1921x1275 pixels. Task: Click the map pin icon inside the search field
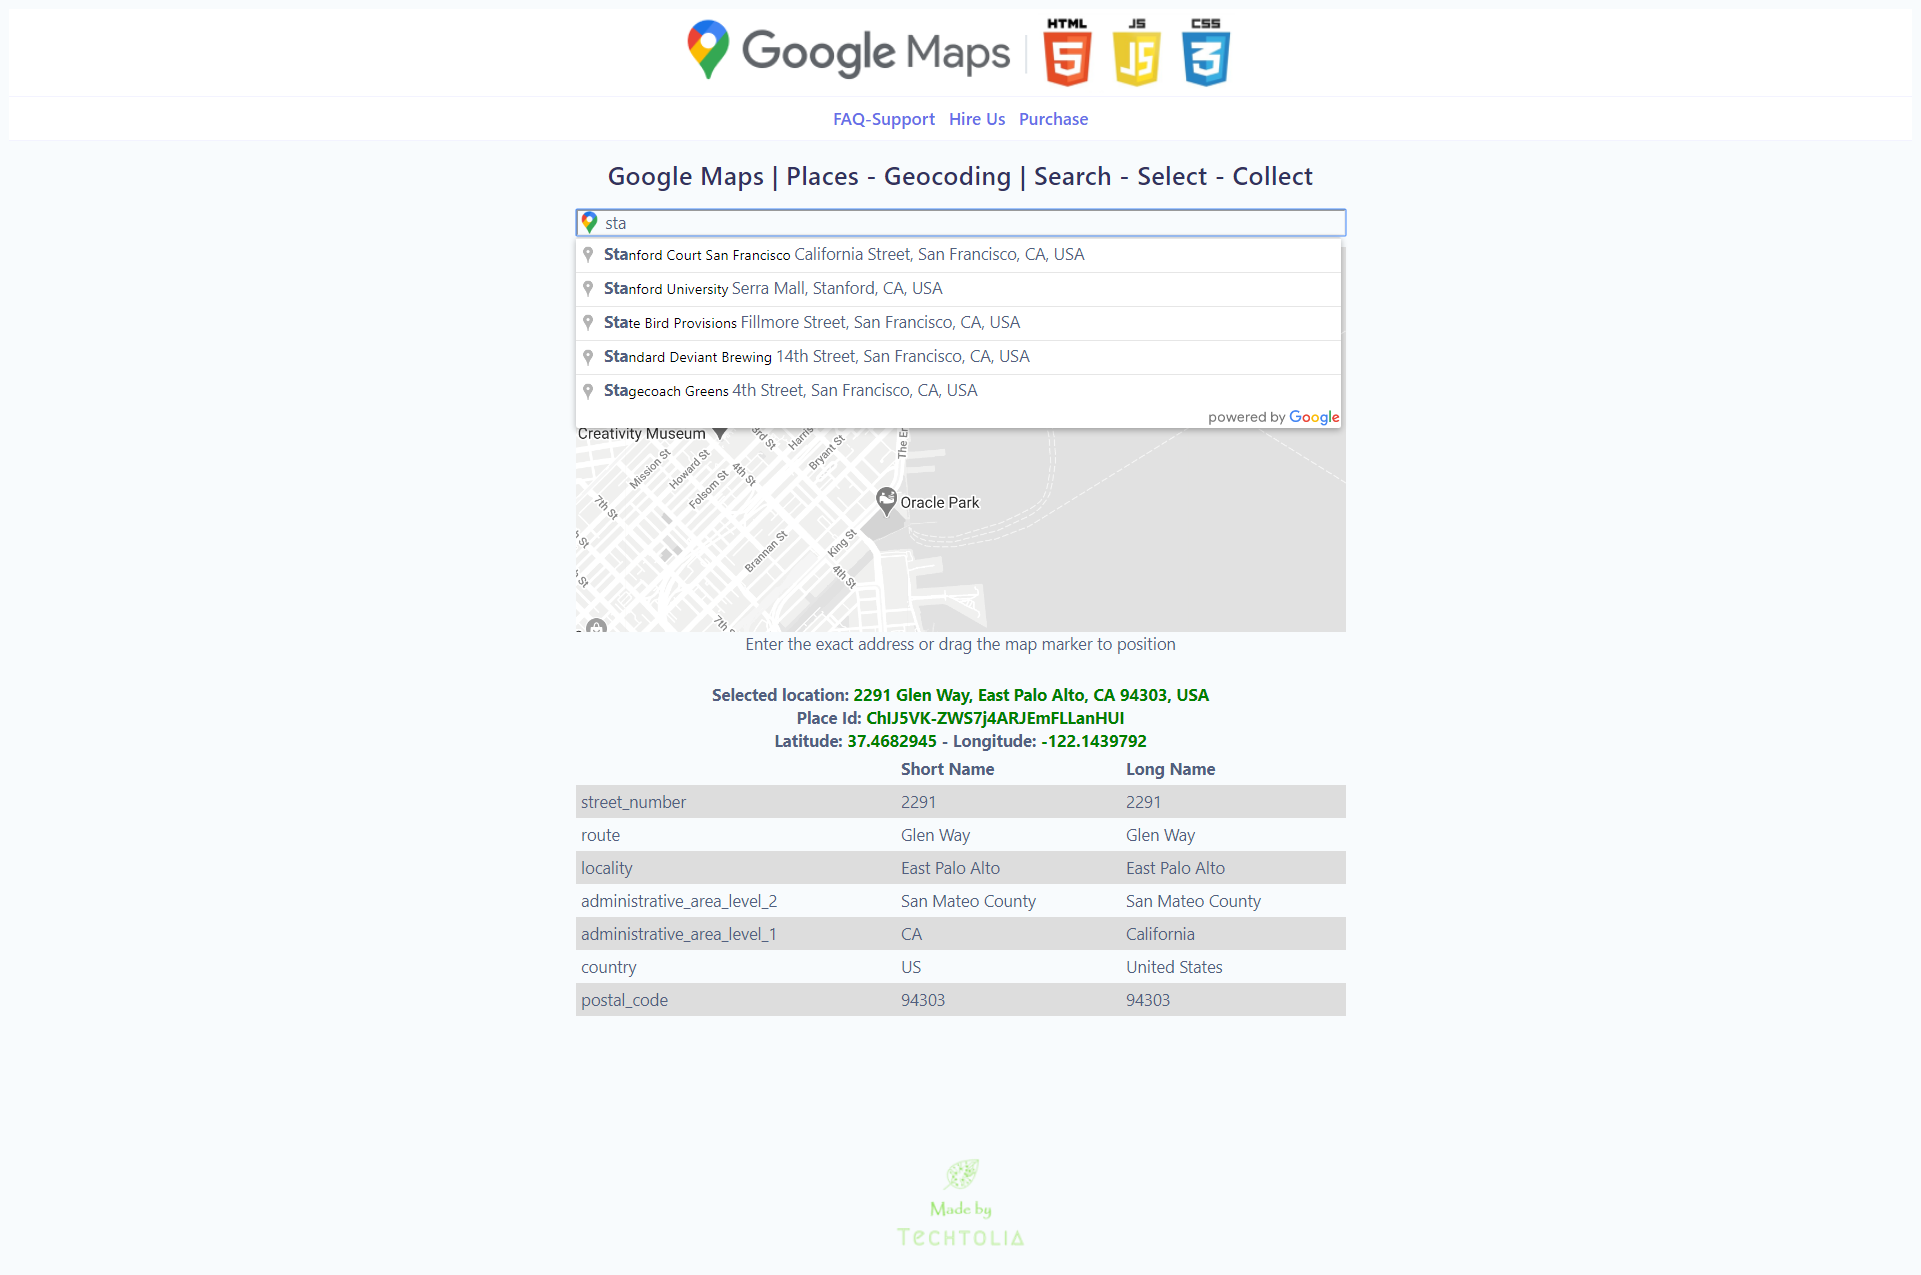point(590,223)
